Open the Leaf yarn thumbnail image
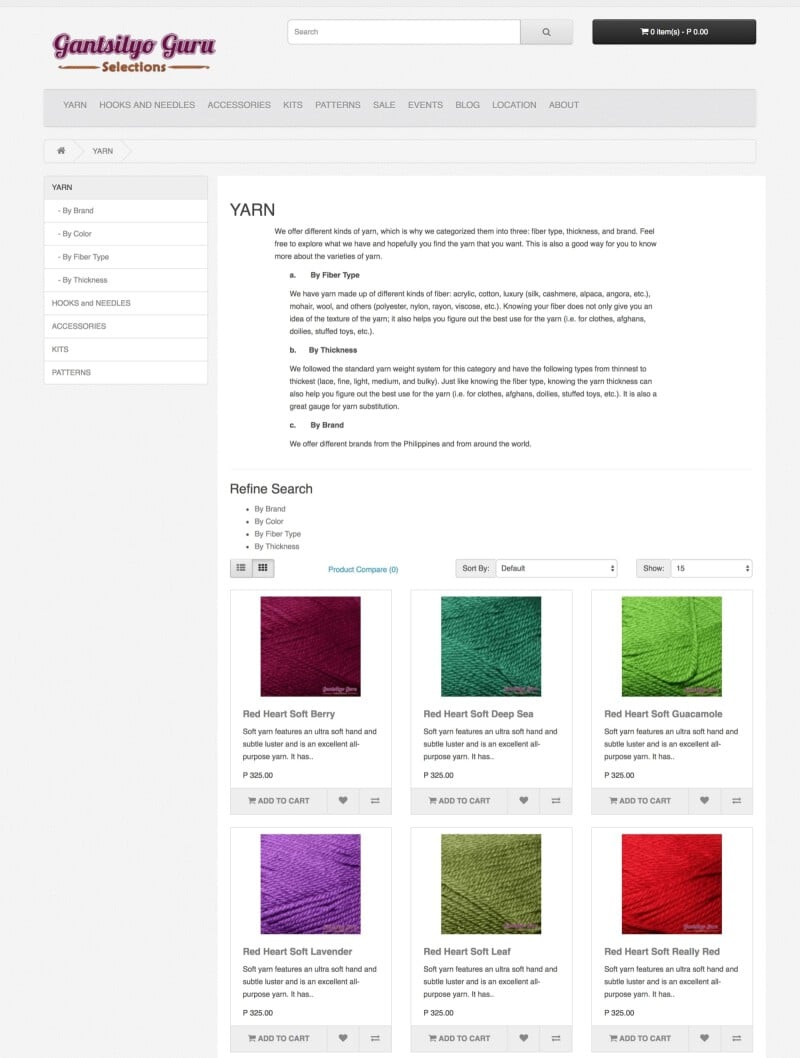Image resolution: width=800 pixels, height=1058 pixels. pos(491,884)
